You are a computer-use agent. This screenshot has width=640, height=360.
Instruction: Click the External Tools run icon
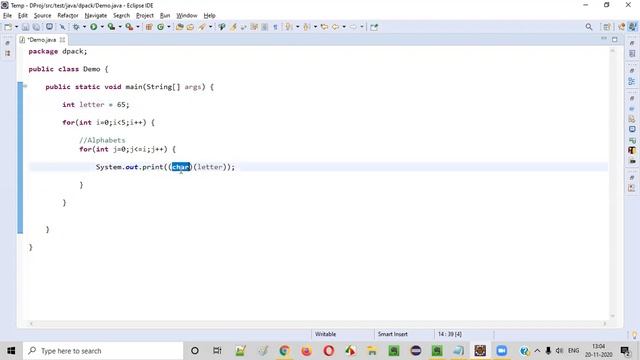pyautogui.click(x=129, y=27)
